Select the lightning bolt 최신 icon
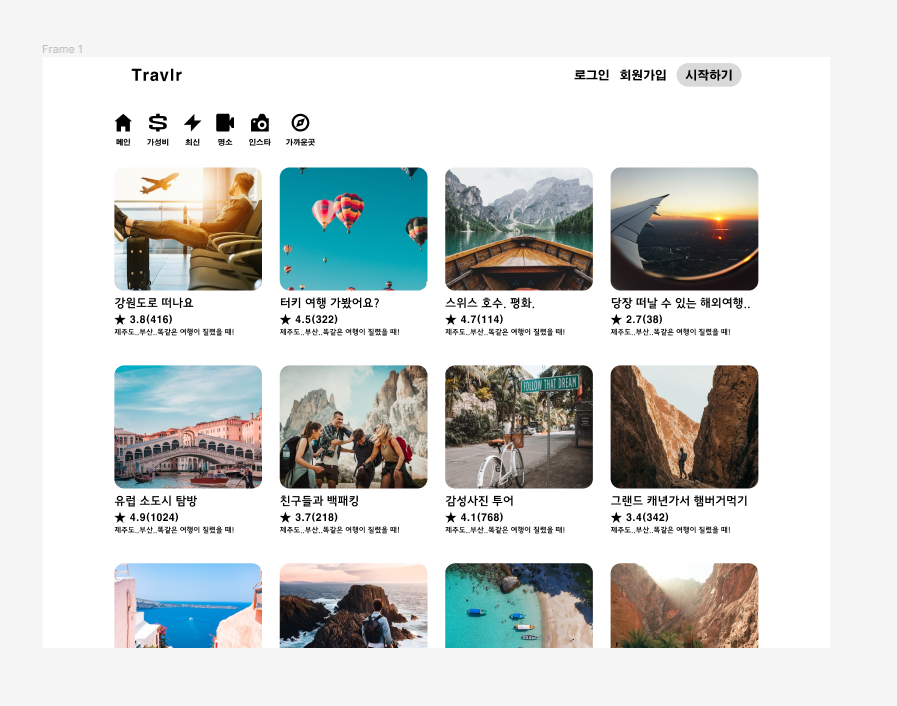Screen dimensions: 897x706 tap(193, 123)
